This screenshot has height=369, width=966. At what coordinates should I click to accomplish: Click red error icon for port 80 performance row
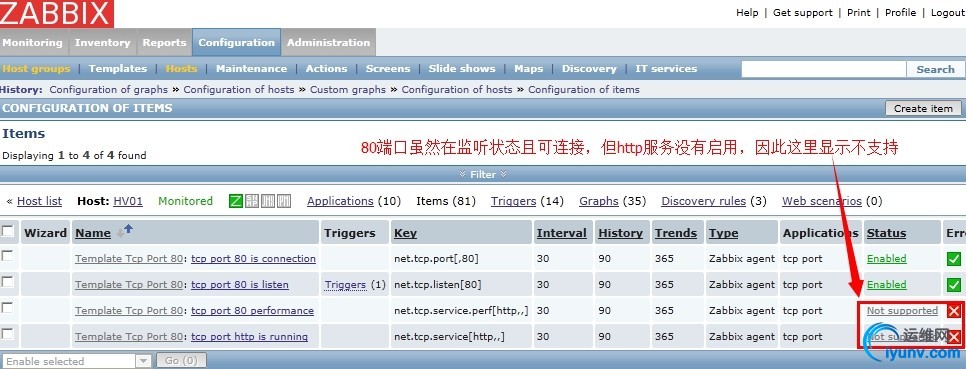point(954,311)
